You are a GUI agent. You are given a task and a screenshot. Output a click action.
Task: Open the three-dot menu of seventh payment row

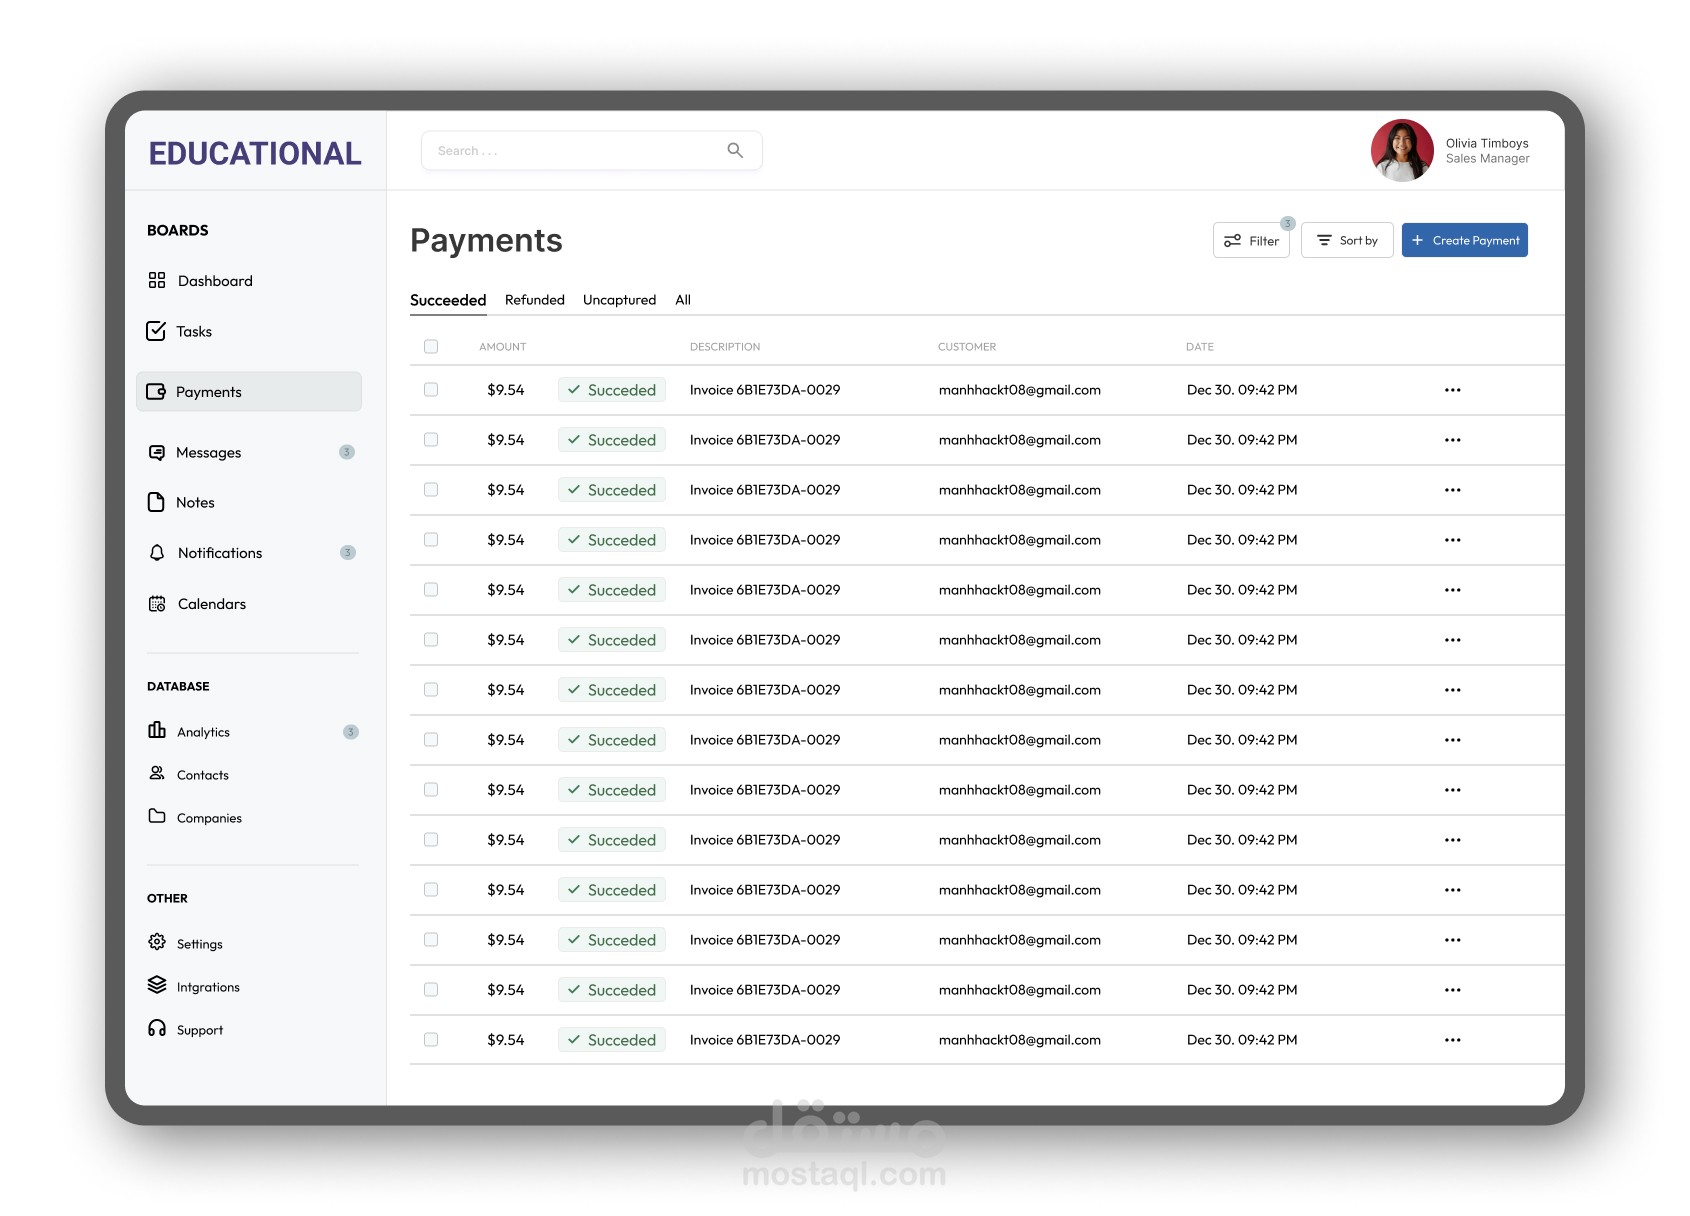(x=1453, y=690)
